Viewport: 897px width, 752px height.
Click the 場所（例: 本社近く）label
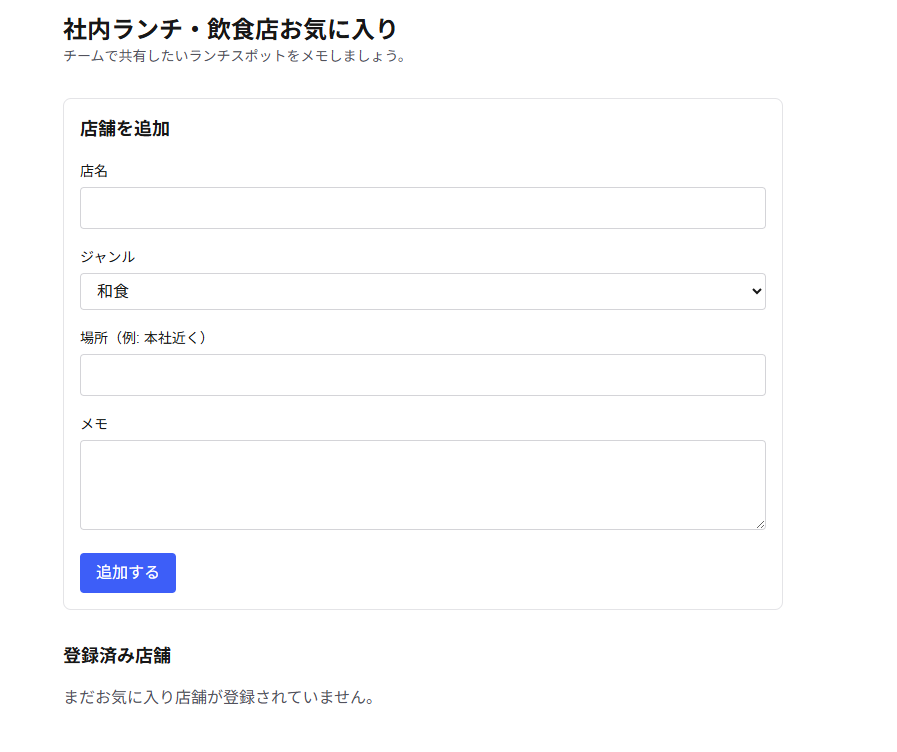coord(144,338)
